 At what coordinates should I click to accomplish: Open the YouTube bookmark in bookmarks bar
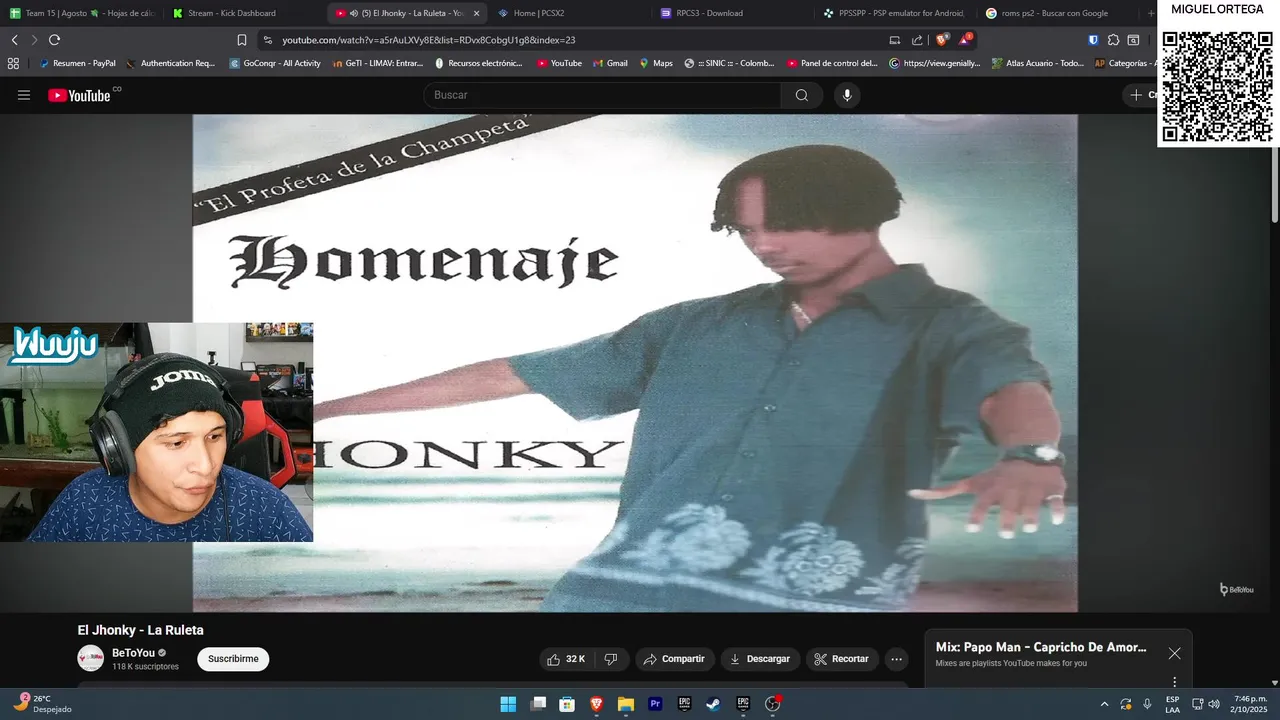pyautogui.click(x=559, y=63)
